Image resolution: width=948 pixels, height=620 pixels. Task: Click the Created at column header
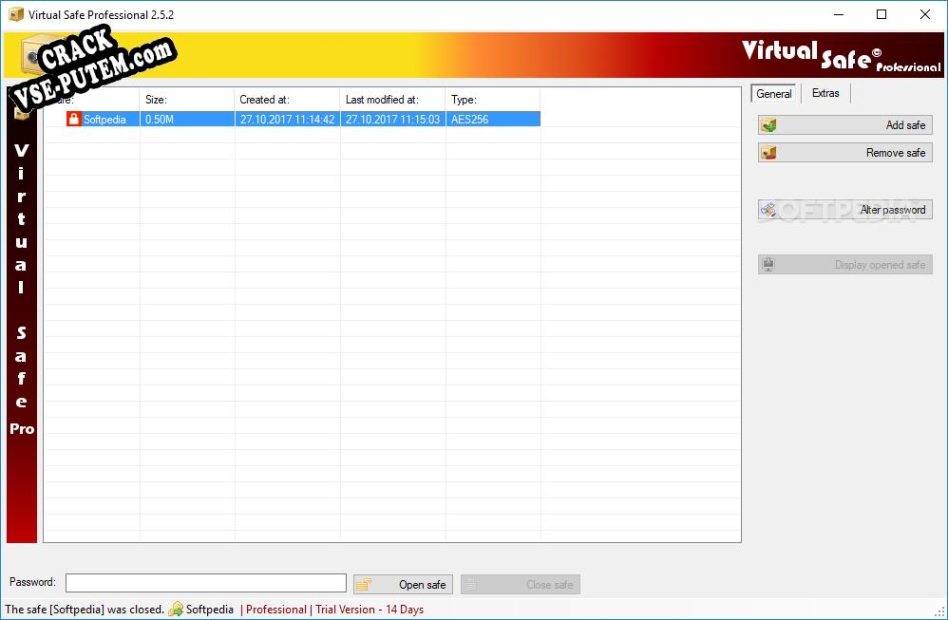(x=287, y=100)
